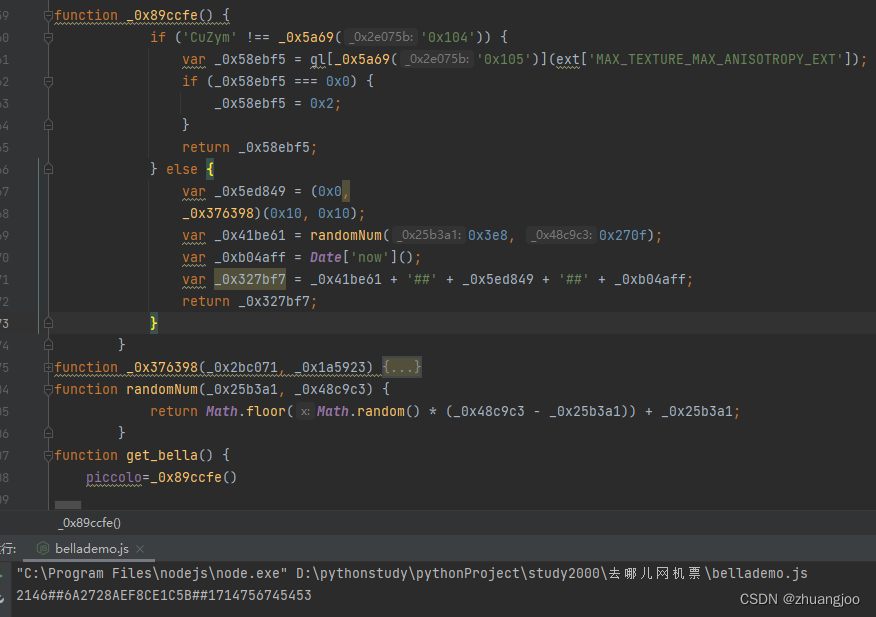Viewport: 876px width, 617px height.
Task: Click the randomNum call on _0x41be61 line
Action: pyautogui.click(x=346, y=235)
